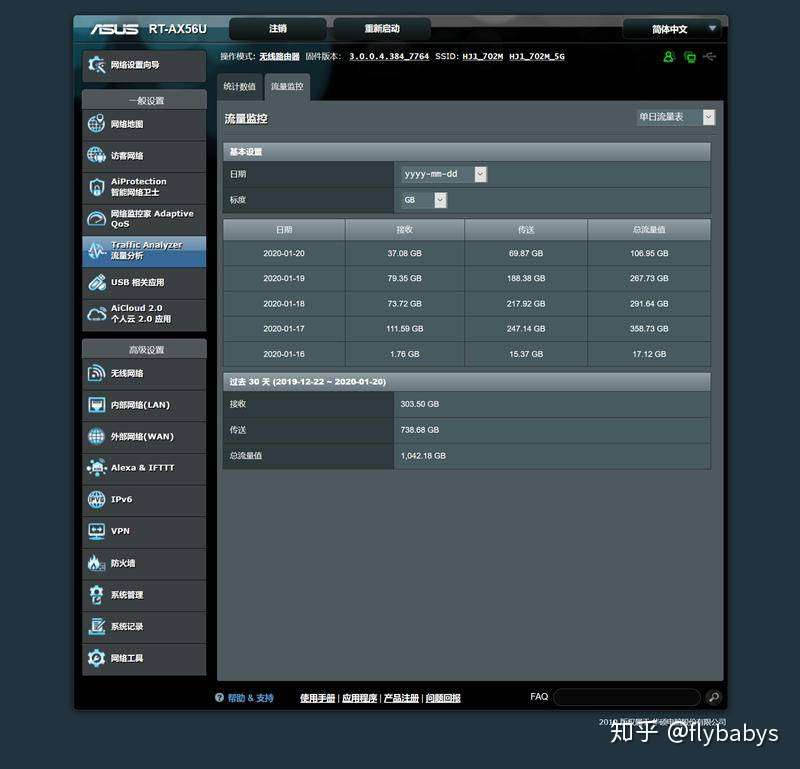Click the HJ1_702M_5G SSID link
Screen dimensions: 800x769
[537, 56]
